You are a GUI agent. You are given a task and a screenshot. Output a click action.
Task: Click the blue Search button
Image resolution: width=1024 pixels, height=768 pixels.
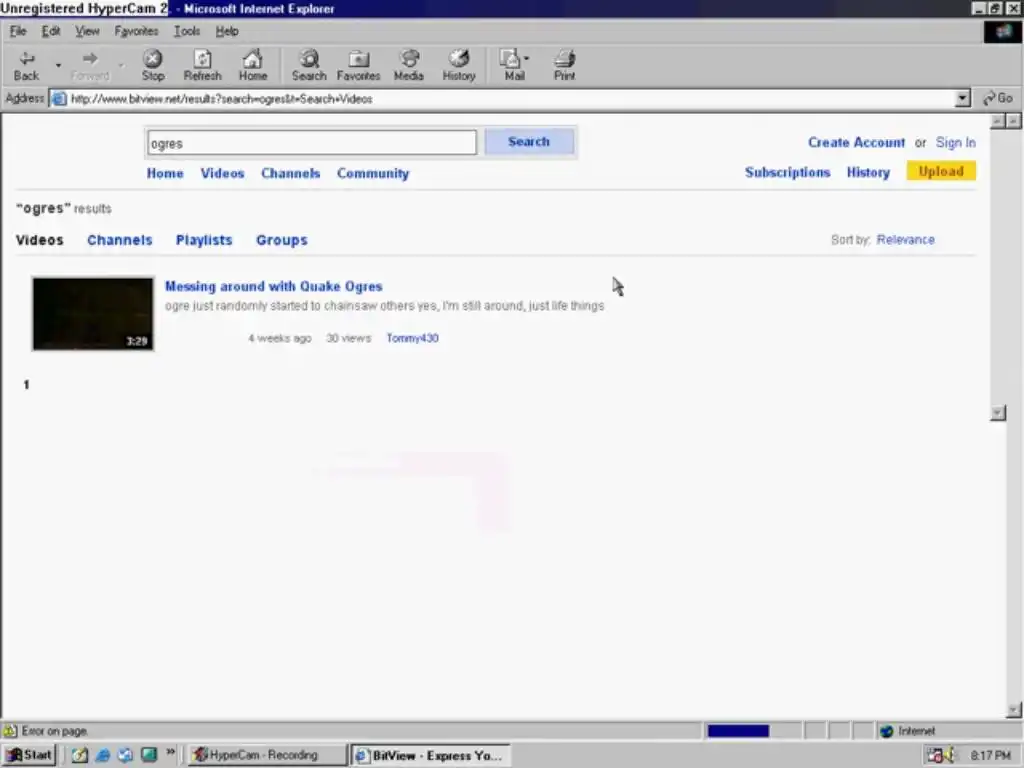[529, 142]
